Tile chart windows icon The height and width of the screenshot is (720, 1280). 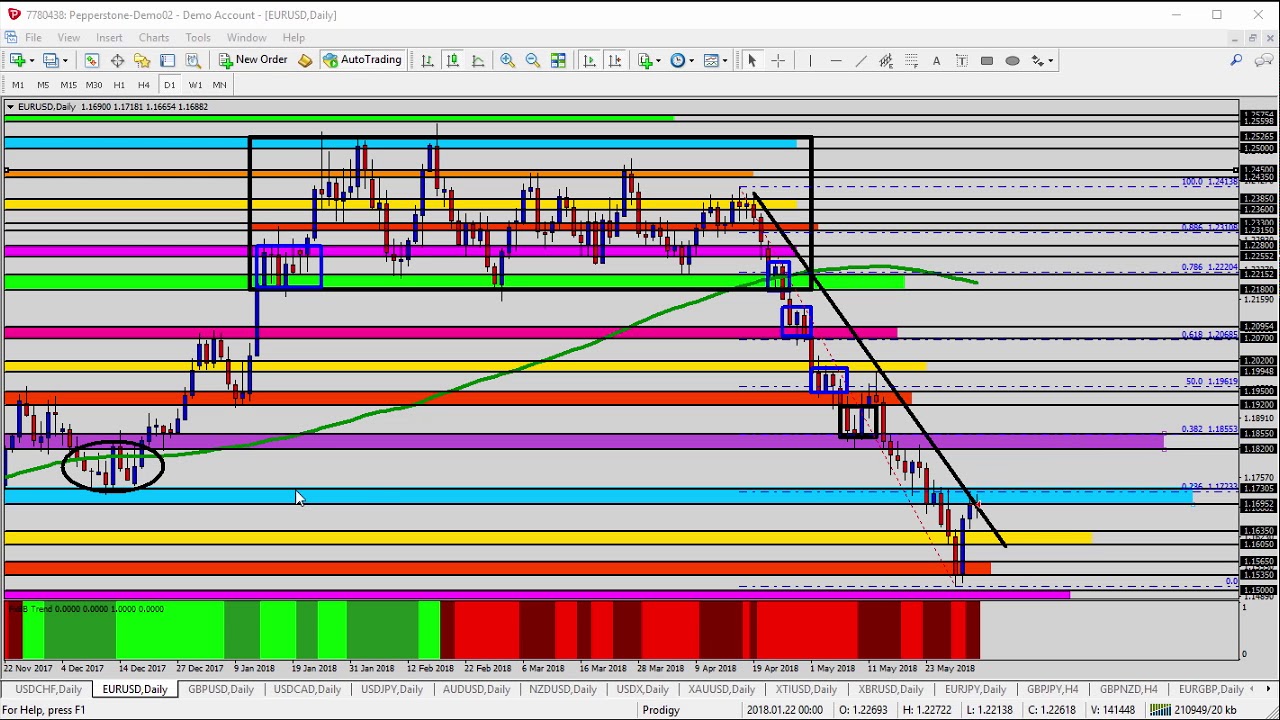(x=558, y=60)
